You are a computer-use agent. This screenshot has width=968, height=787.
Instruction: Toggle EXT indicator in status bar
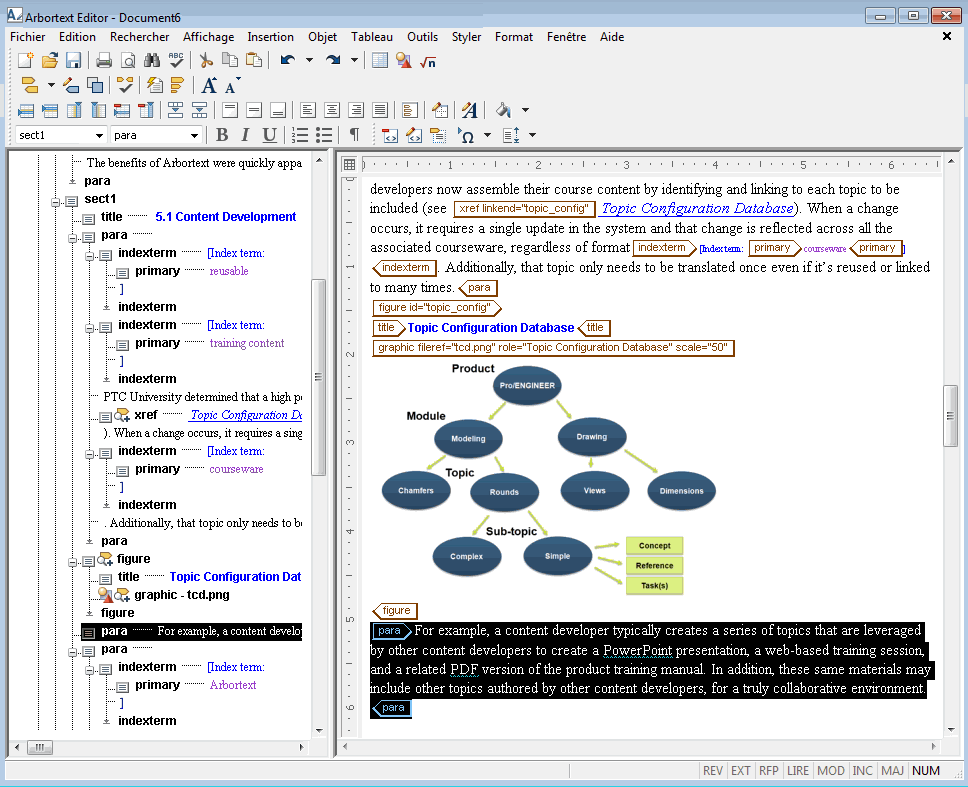pyautogui.click(x=740, y=770)
